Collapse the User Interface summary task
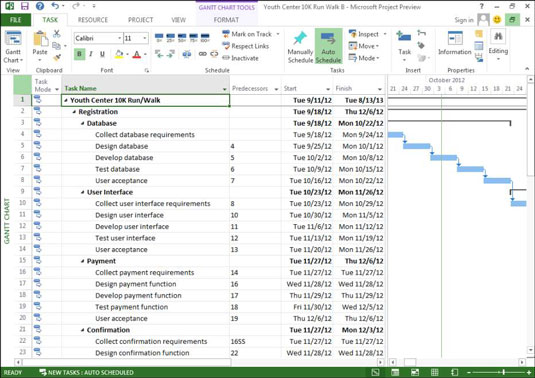The image size is (535, 378). [83, 192]
